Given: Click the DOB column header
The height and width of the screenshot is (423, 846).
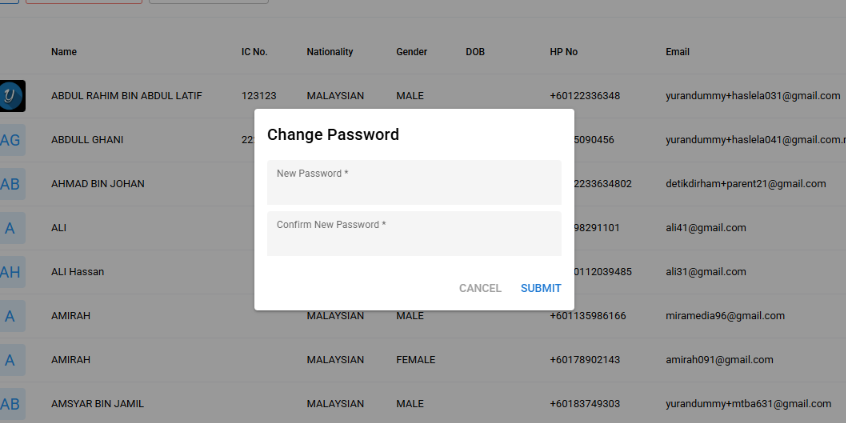Looking at the screenshot, I should [475, 52].
